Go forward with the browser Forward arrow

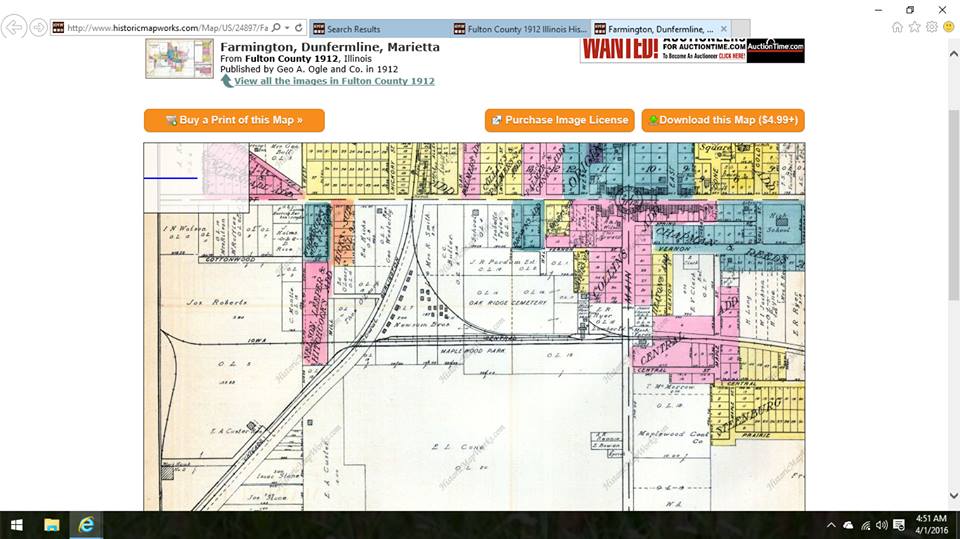pos(39,28)
